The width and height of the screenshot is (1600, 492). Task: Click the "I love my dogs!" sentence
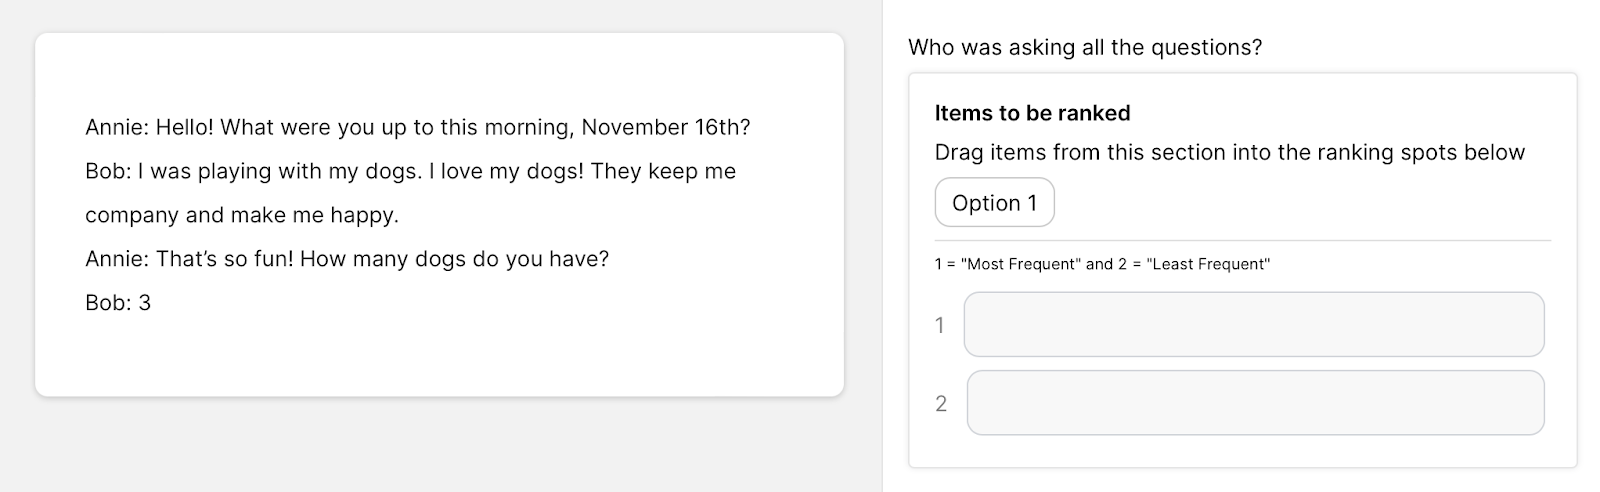point(505,171)
